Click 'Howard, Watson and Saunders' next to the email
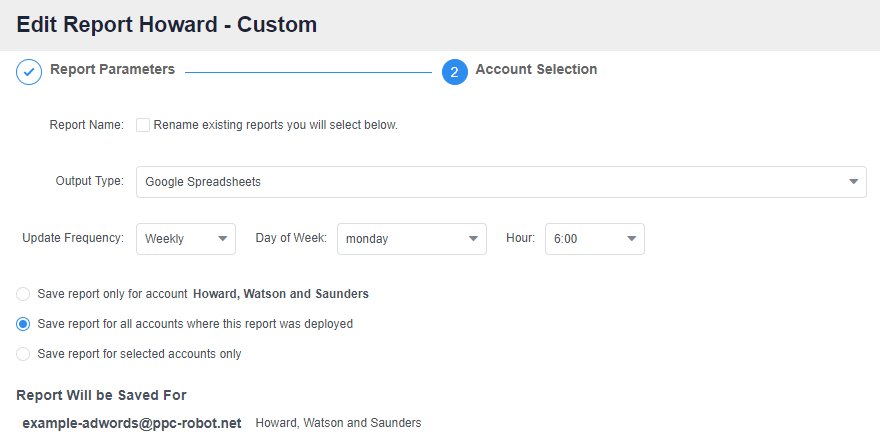The height and width of the screenshot is (440, 880). tap(338, 423)
